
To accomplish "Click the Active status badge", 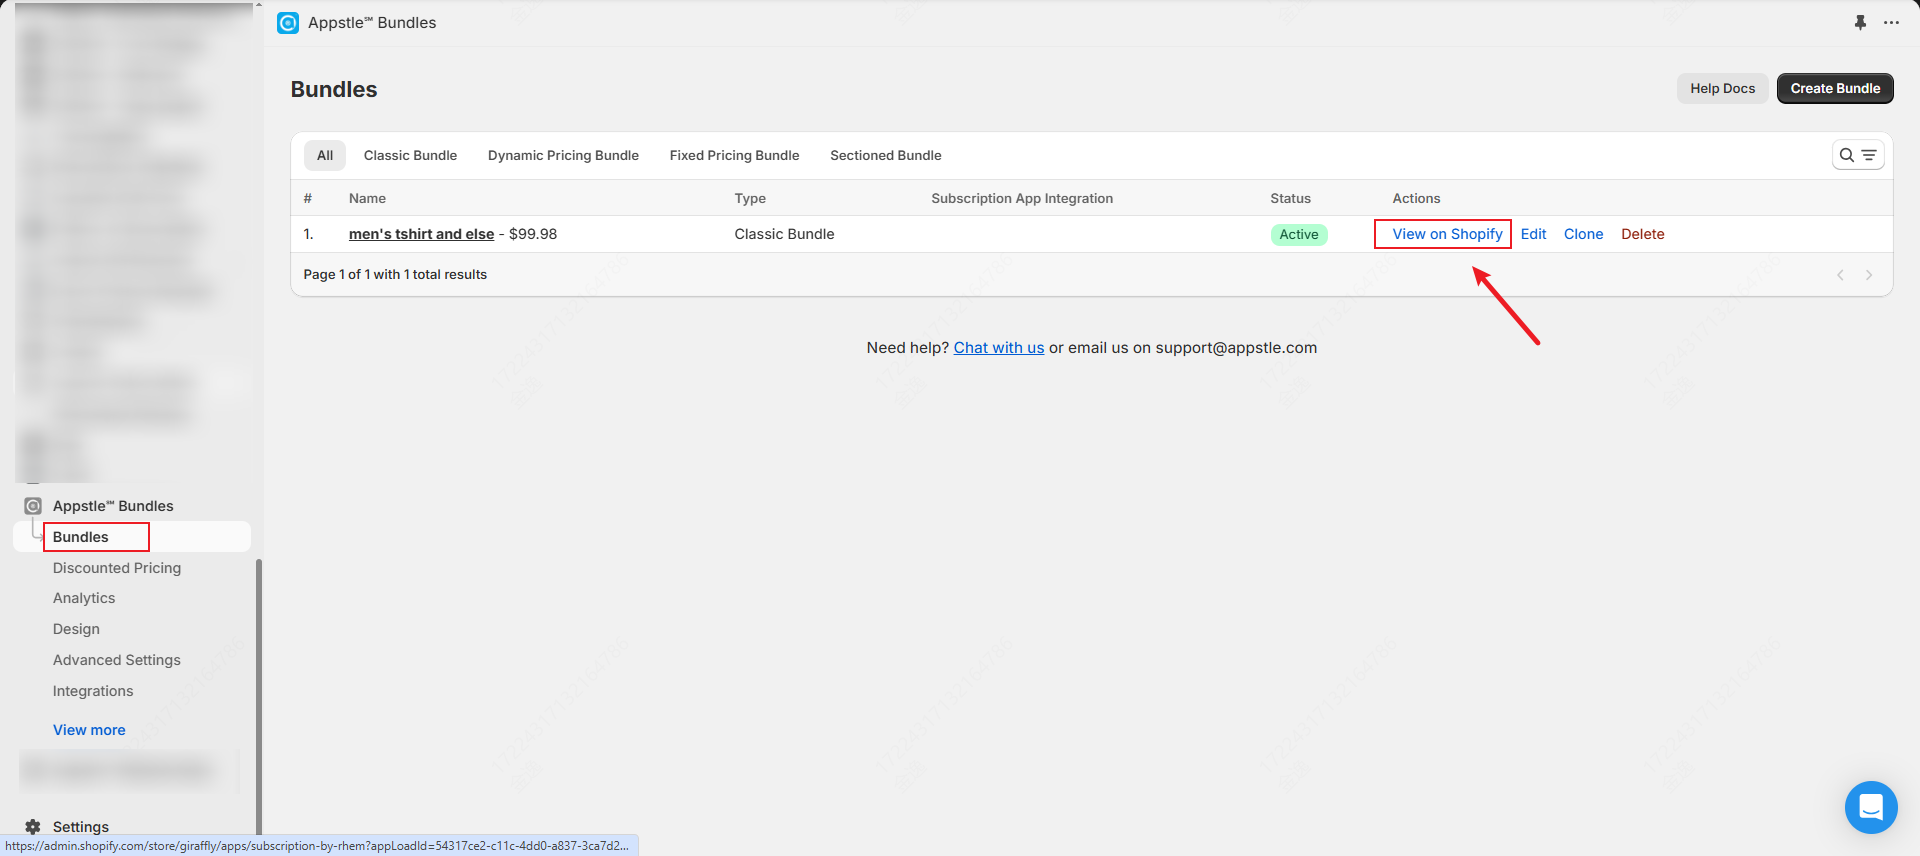I will click(1298, 234).
